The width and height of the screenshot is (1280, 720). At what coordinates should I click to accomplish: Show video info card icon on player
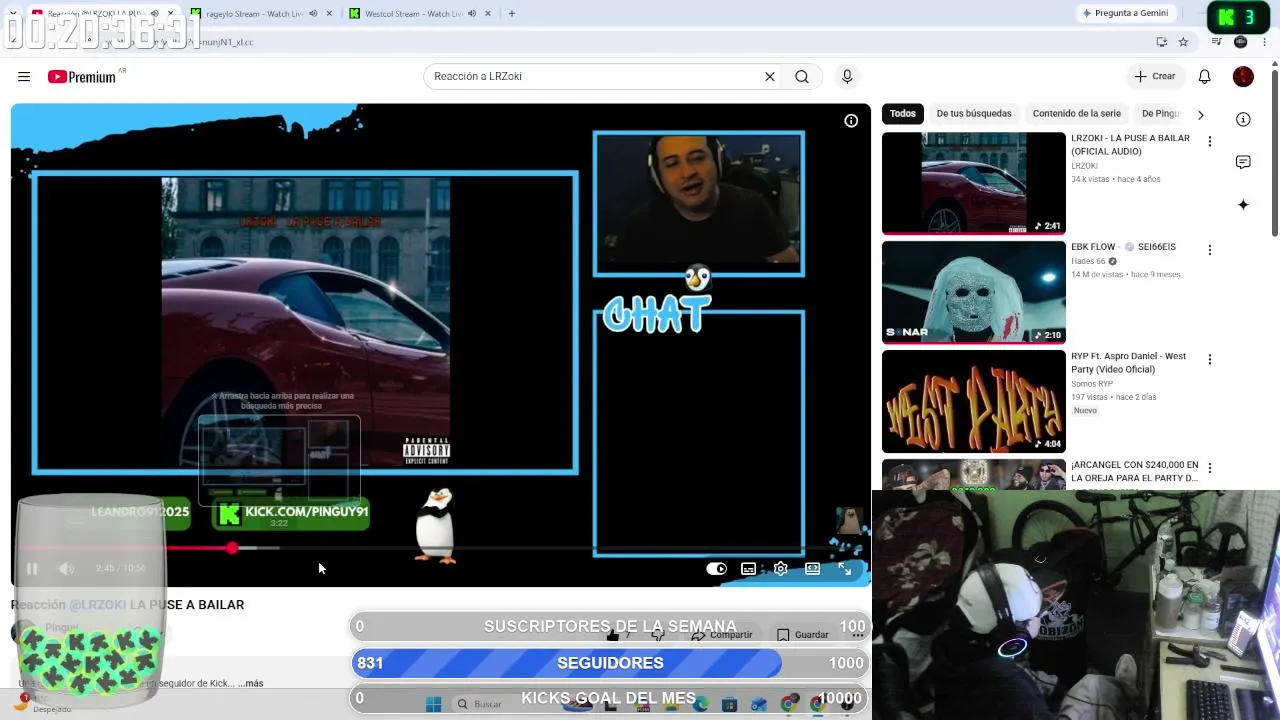[851, 121]
